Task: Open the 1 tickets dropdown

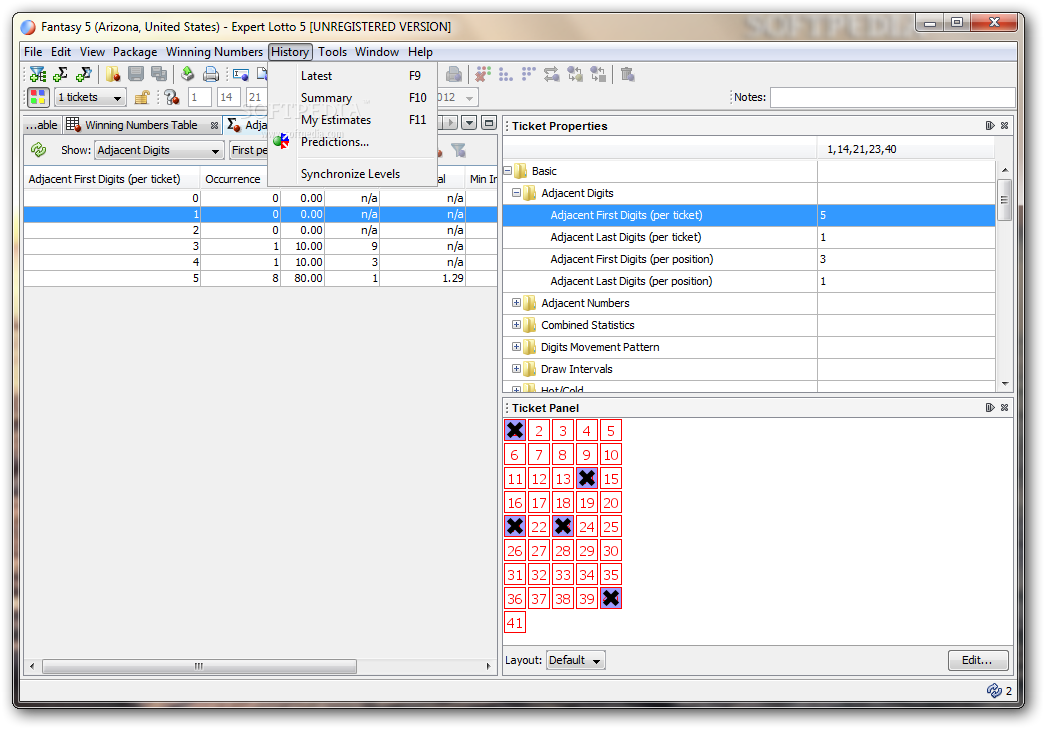Action: coord(90,97)
